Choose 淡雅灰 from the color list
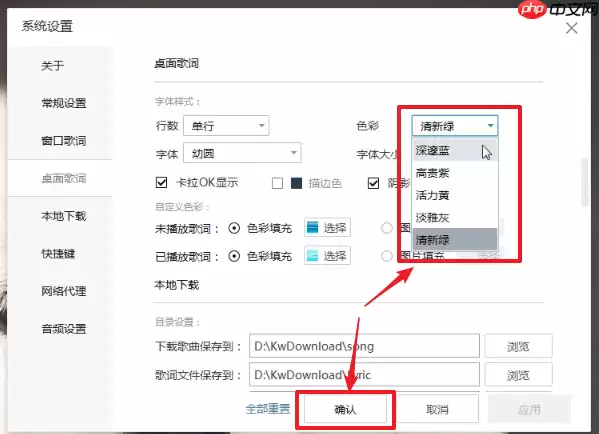Screen dimensions: 599x434 (455, 218)
